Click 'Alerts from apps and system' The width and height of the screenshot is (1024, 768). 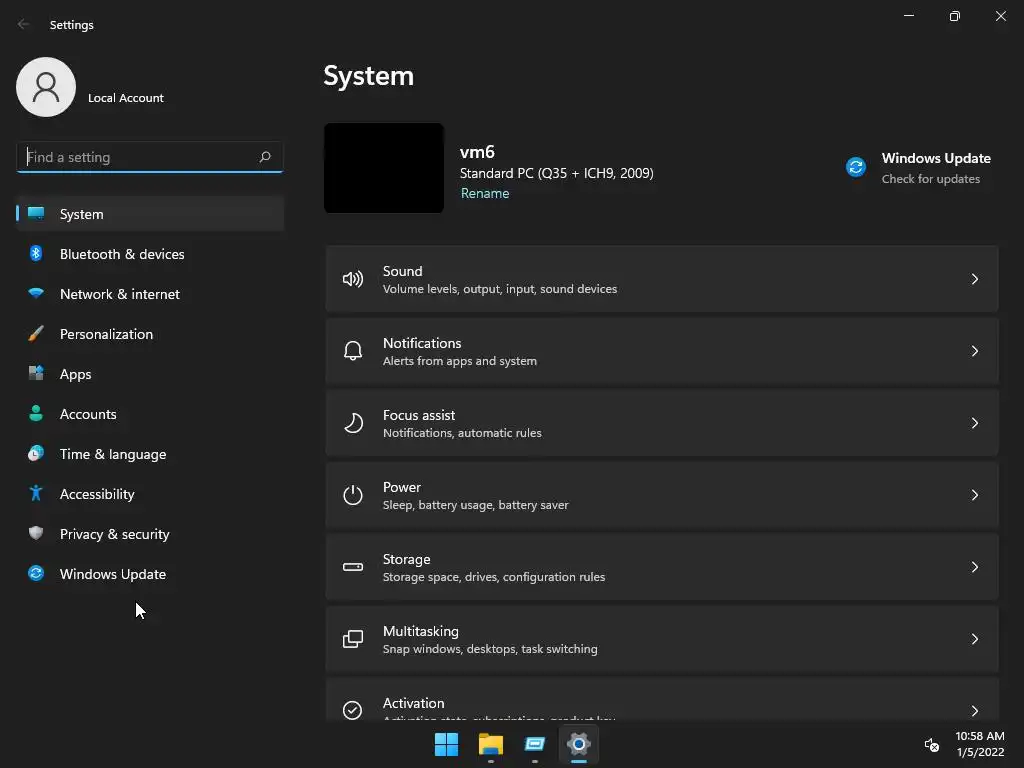click(x=460, y=361)
